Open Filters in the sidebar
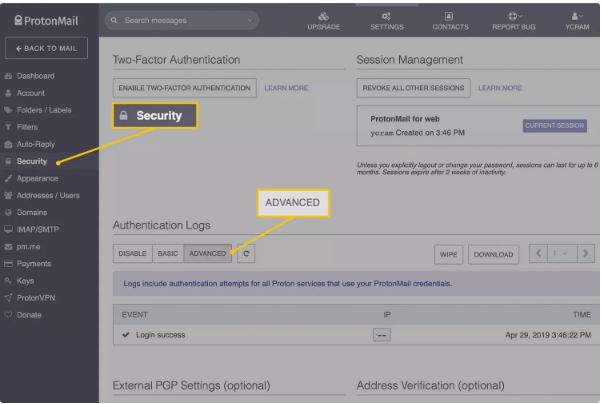Viewport: 602px width, 404px height. pyautogui.click(x=28, y=127)
